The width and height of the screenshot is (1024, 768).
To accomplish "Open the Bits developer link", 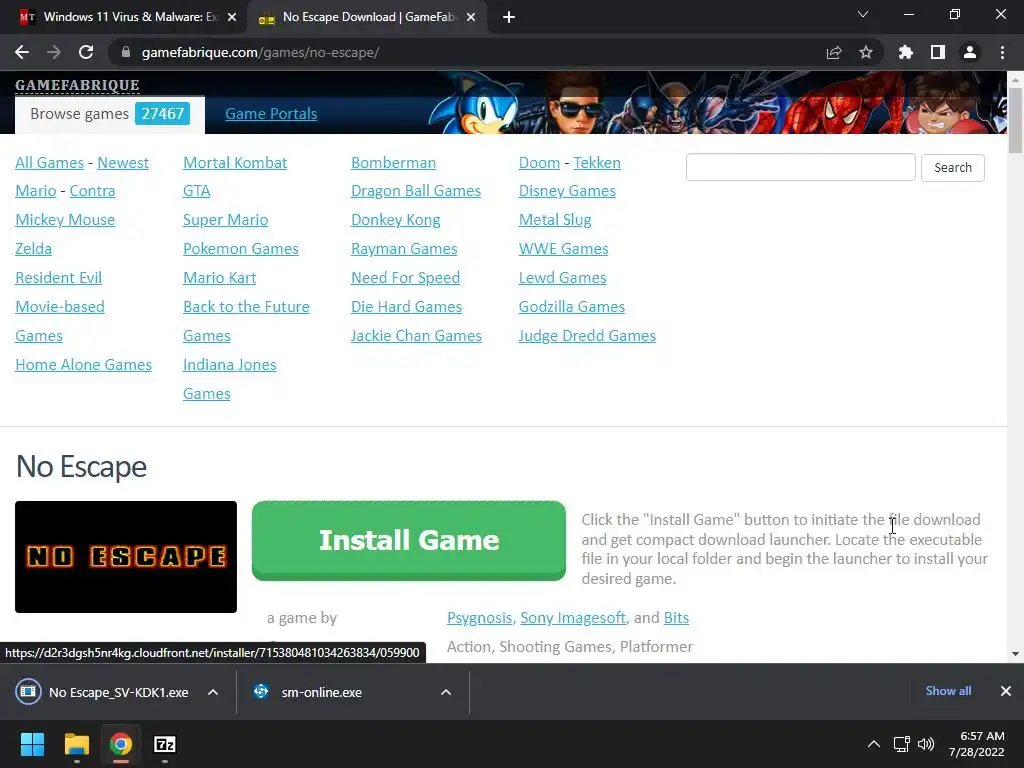I will click(x=676, y=618).
